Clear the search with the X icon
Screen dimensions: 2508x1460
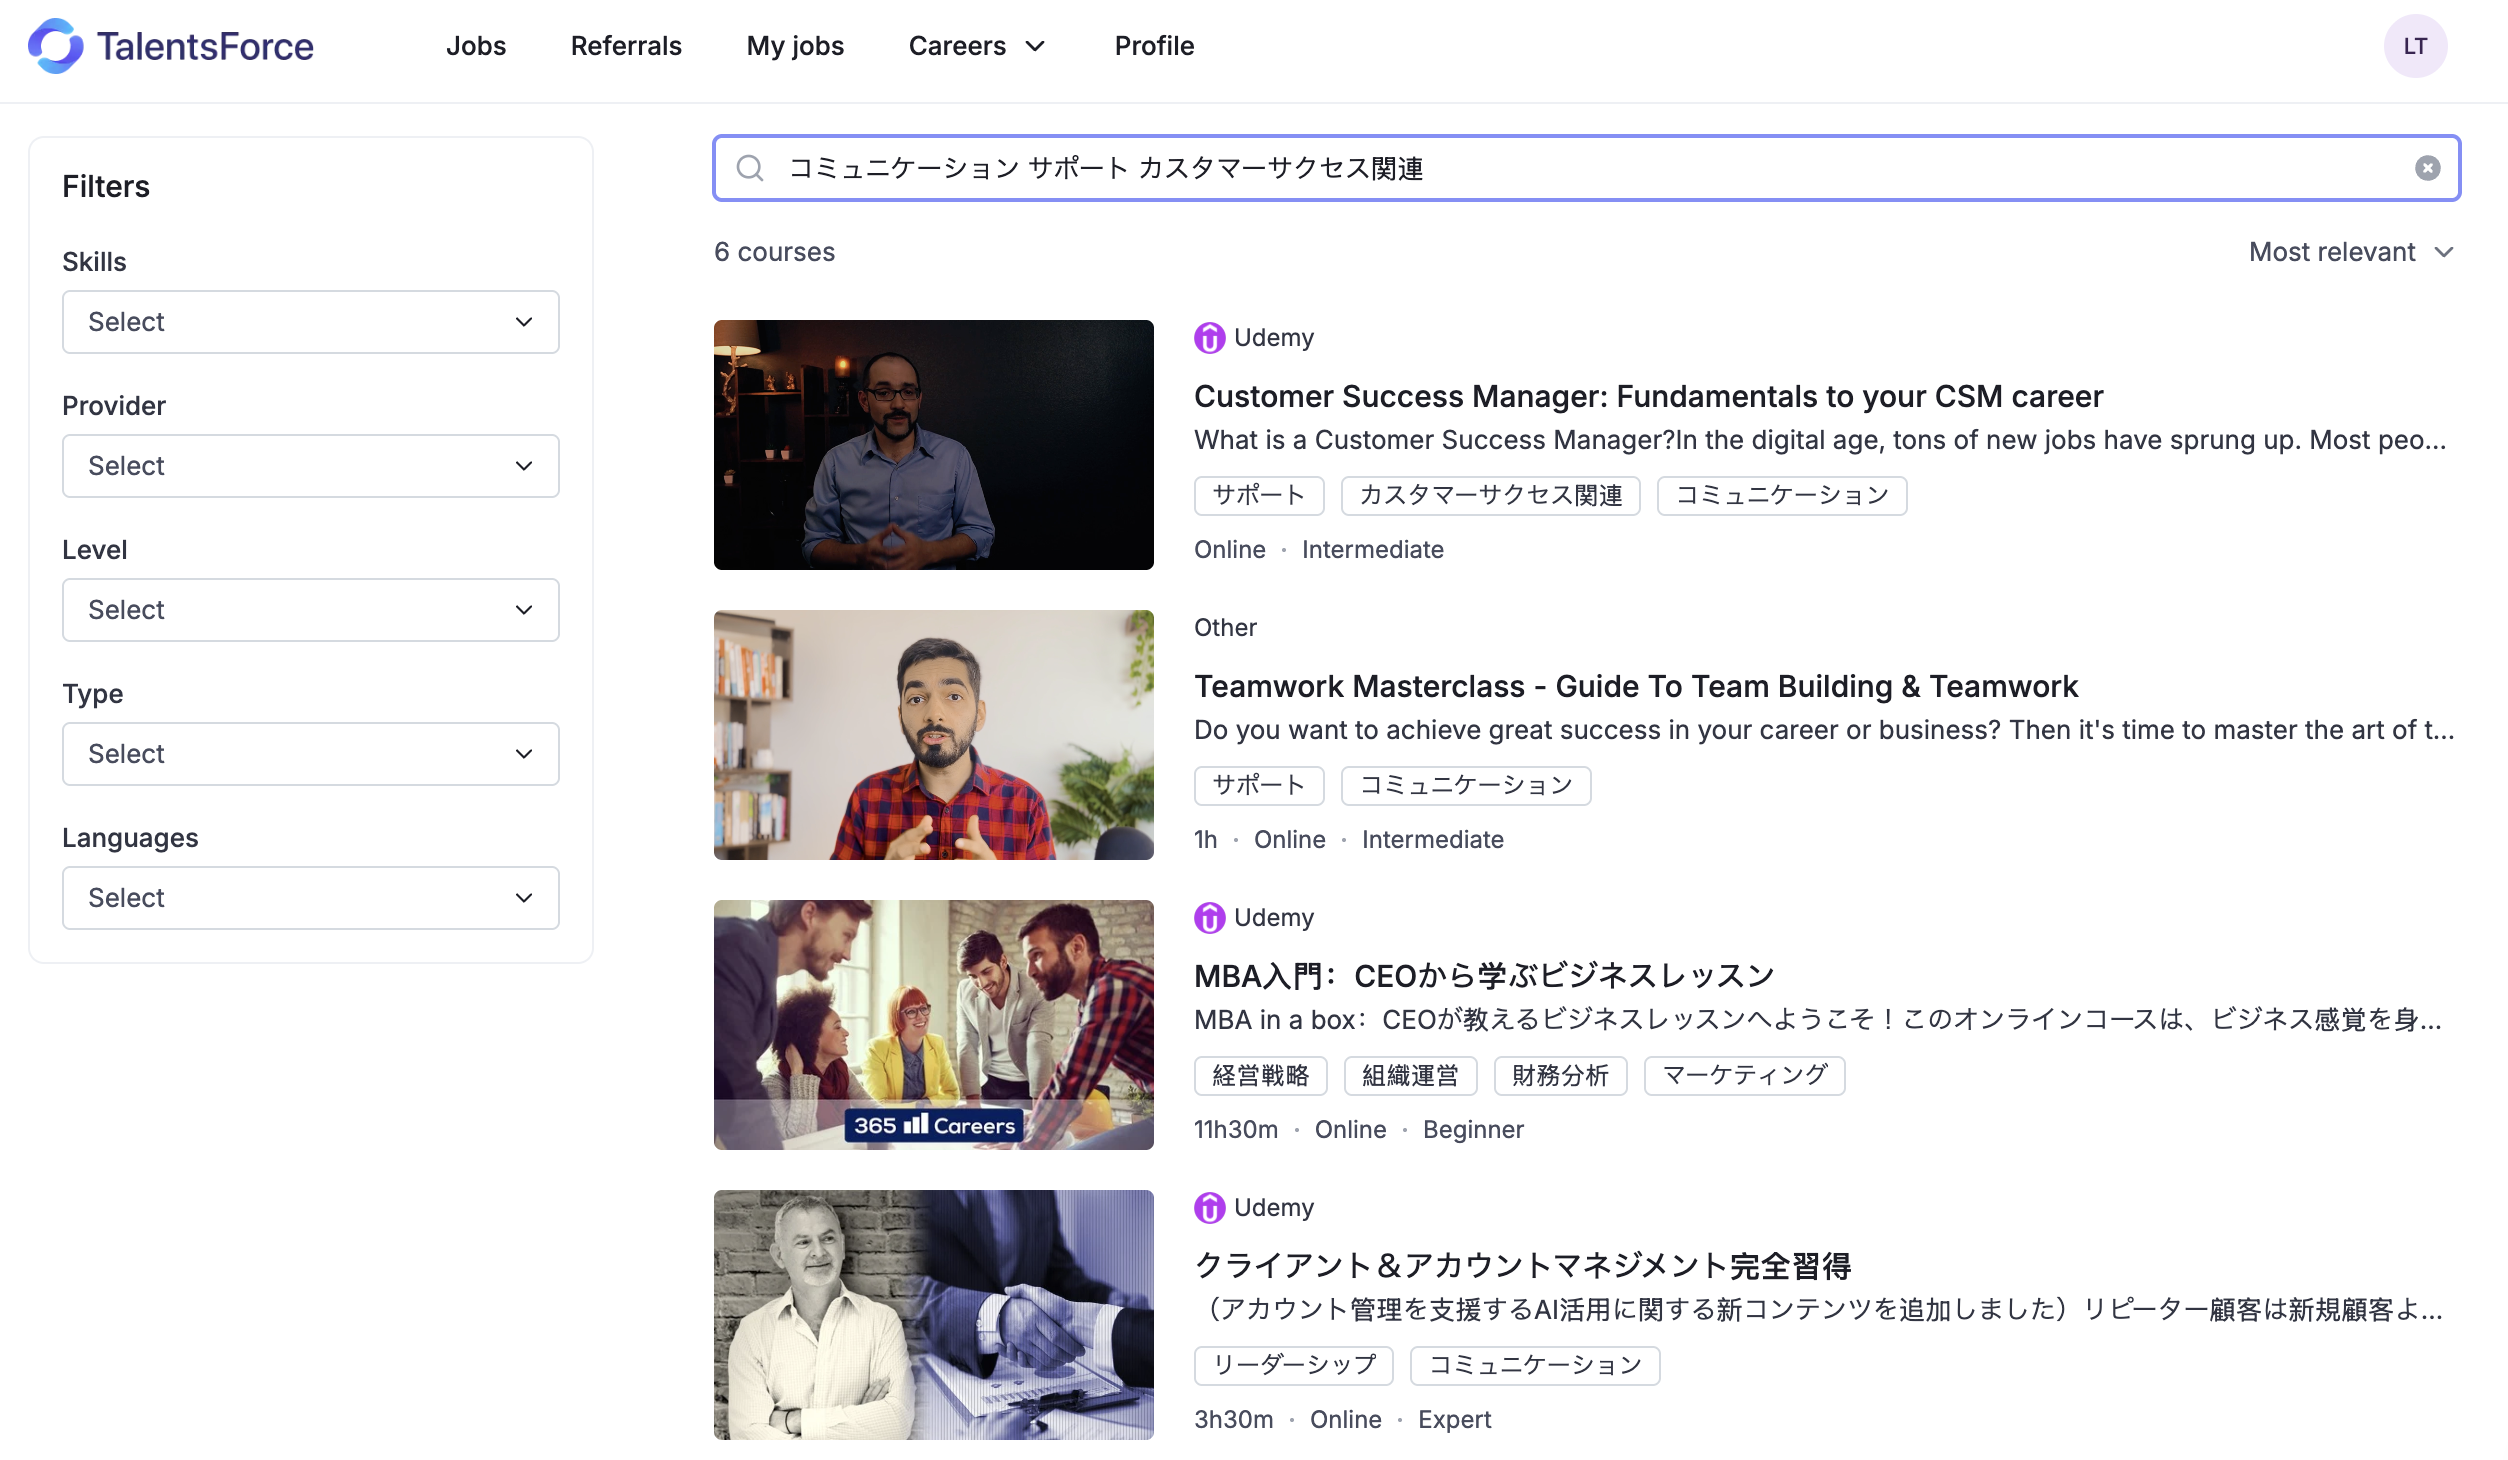point(2427,168)
